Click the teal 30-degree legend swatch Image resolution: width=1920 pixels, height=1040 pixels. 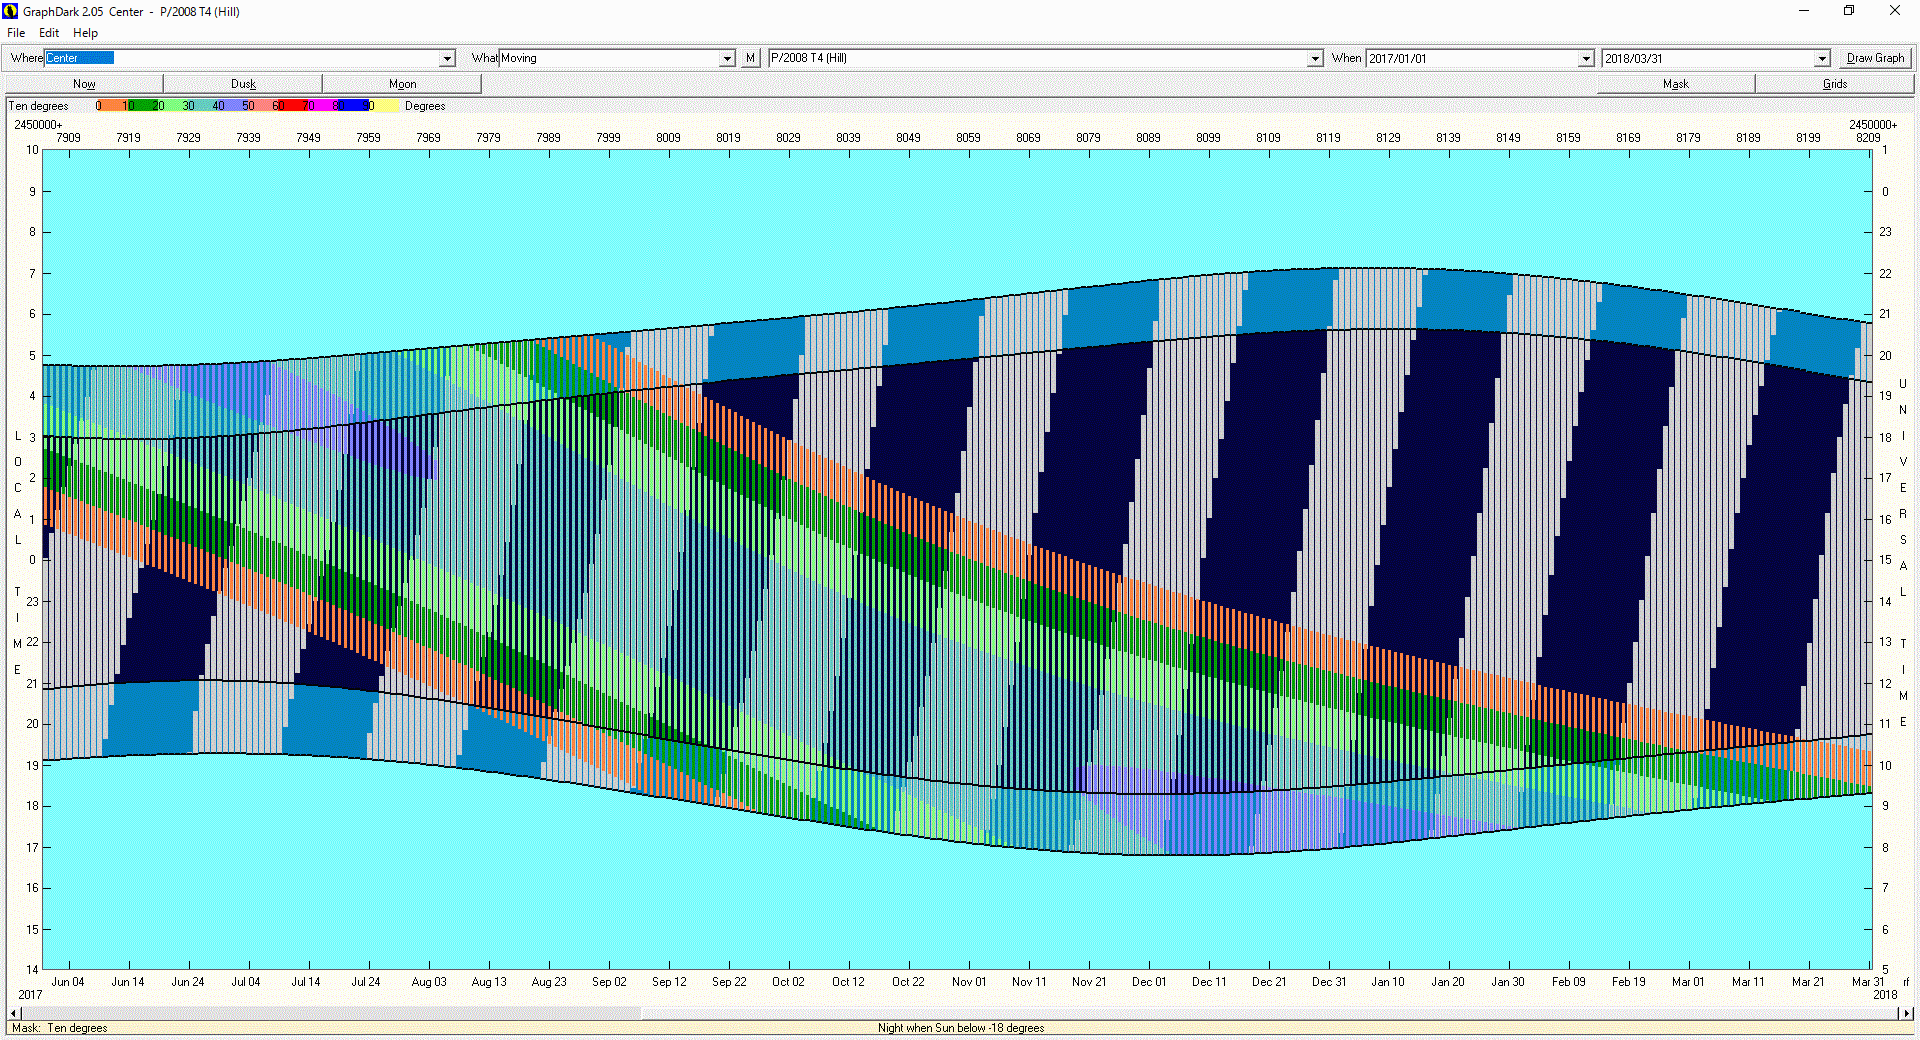click(203, 106)
